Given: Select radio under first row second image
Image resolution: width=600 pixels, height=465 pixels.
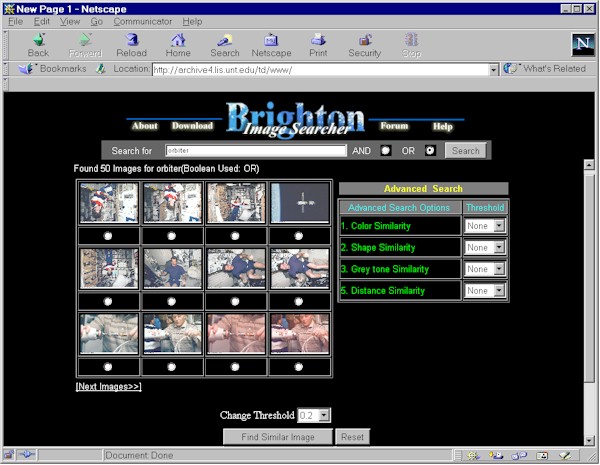Looking at the screenshot, I should click(171, 236).
